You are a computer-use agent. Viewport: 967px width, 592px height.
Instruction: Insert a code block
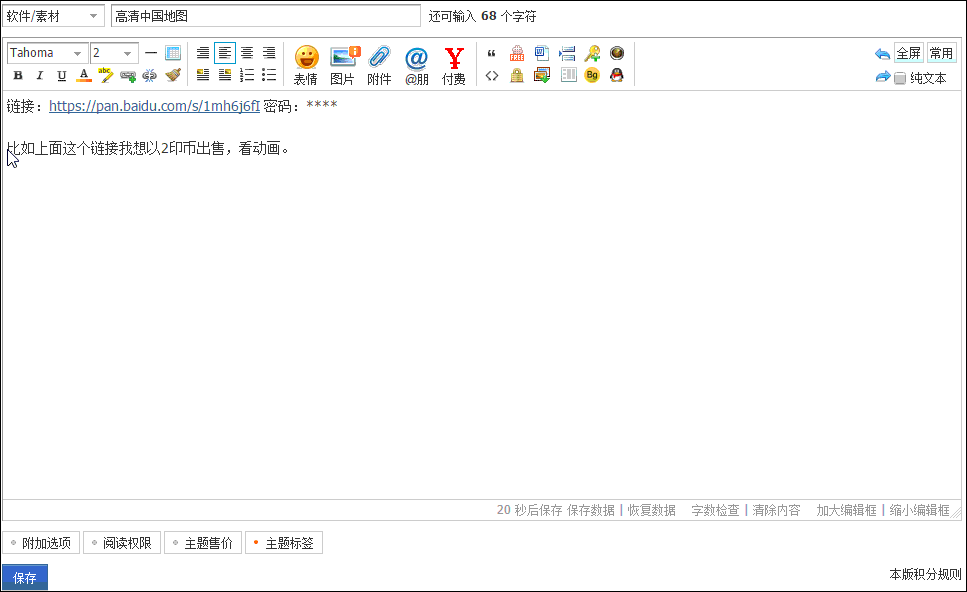point(492,76)
